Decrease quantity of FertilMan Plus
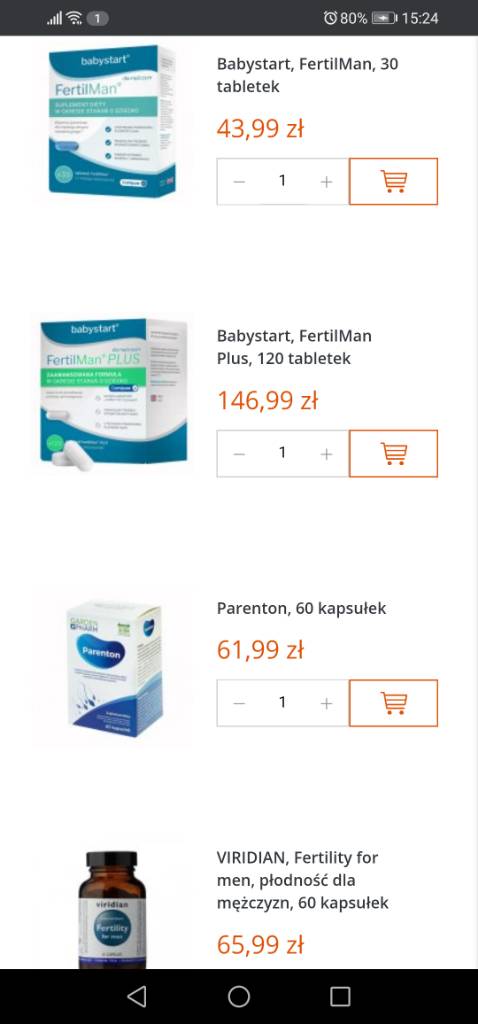The image size is (478, 1024). tap(239, 453)
